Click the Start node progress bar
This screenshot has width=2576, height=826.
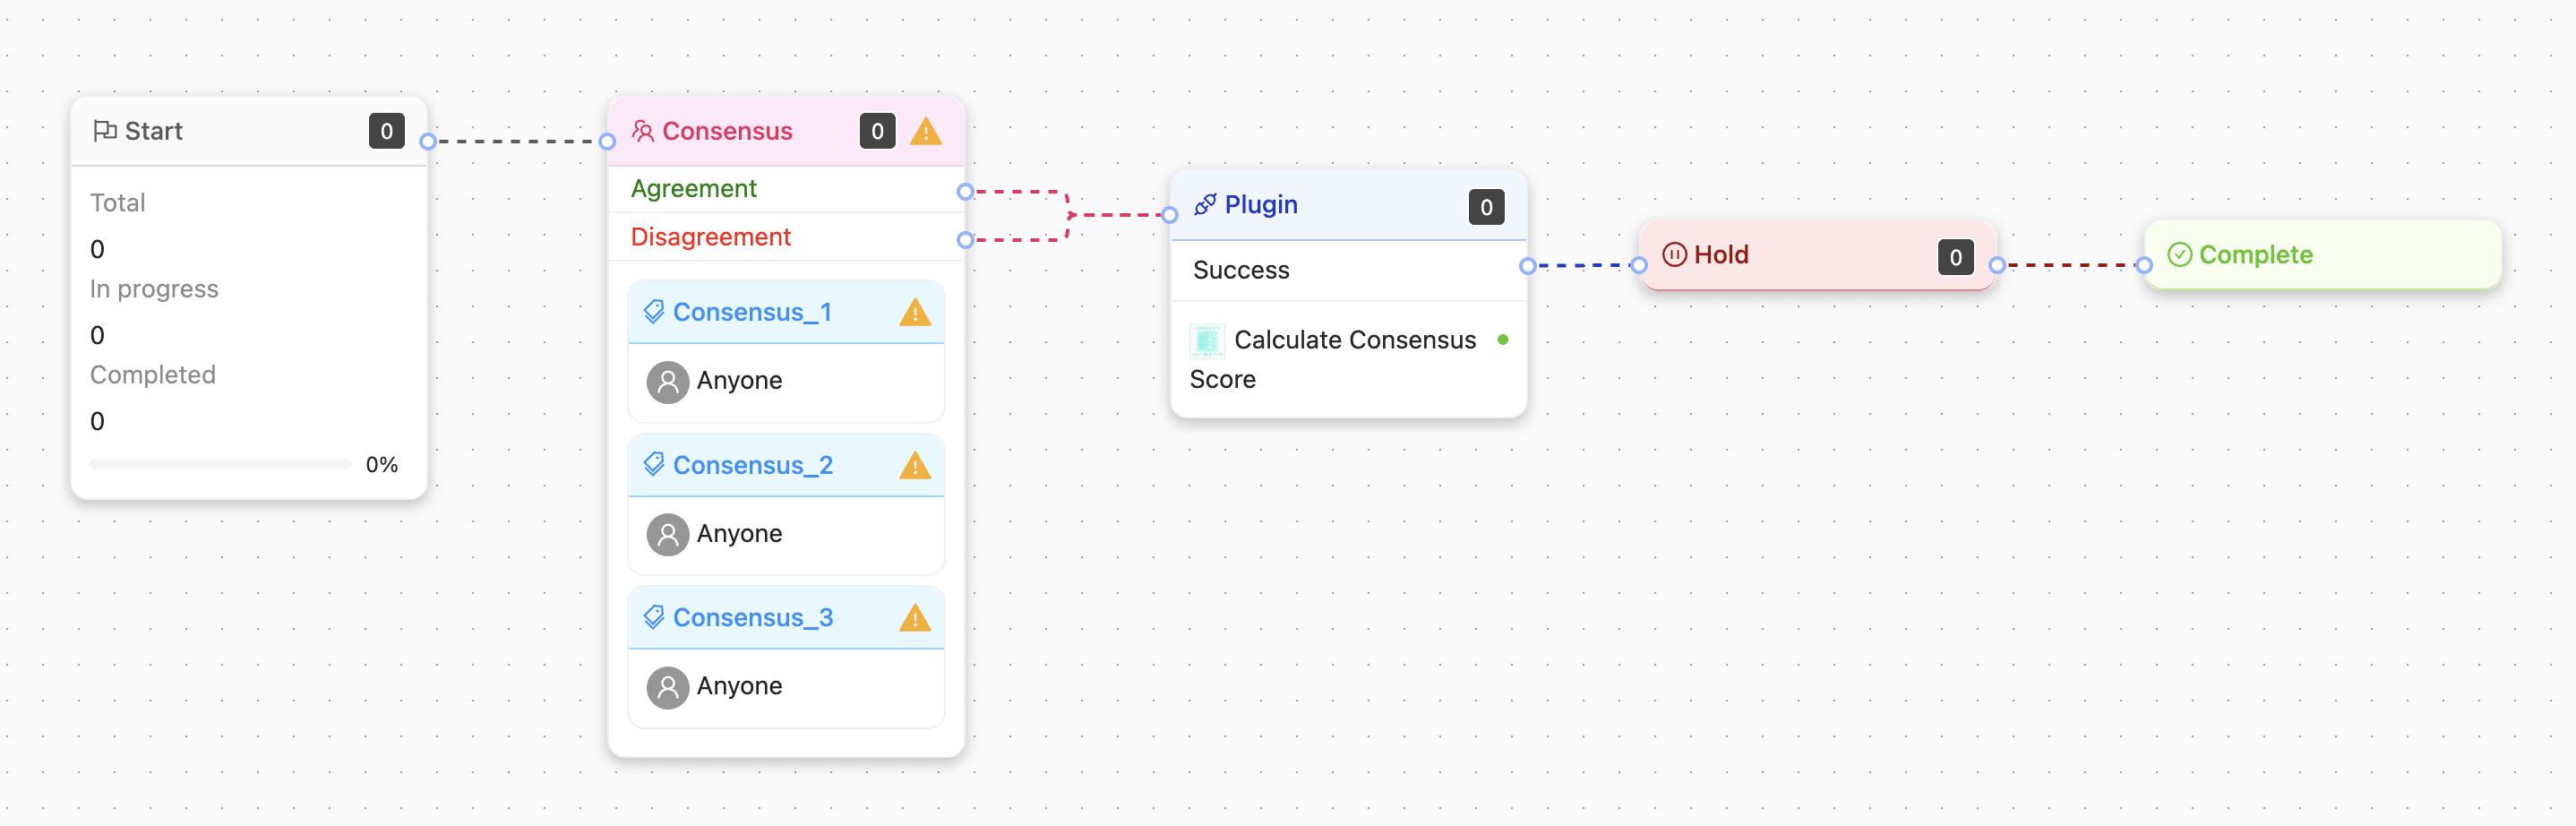coord(220,465)
